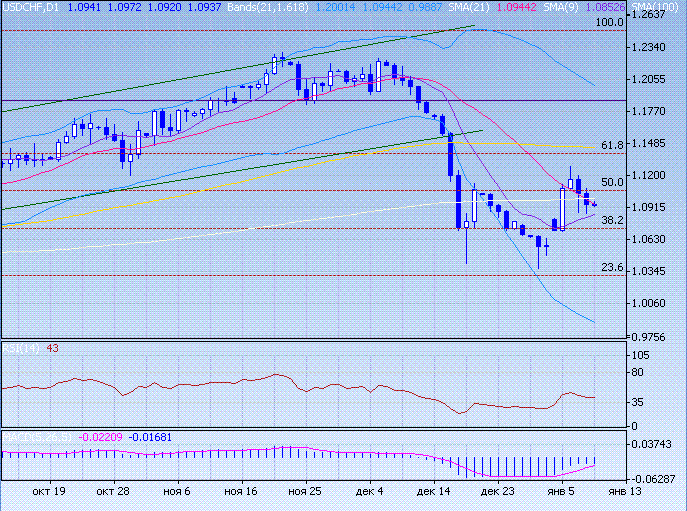The image size is (687, 511).
Task: Select the SMA(9) indicator label
Action: tap(567, 6)
